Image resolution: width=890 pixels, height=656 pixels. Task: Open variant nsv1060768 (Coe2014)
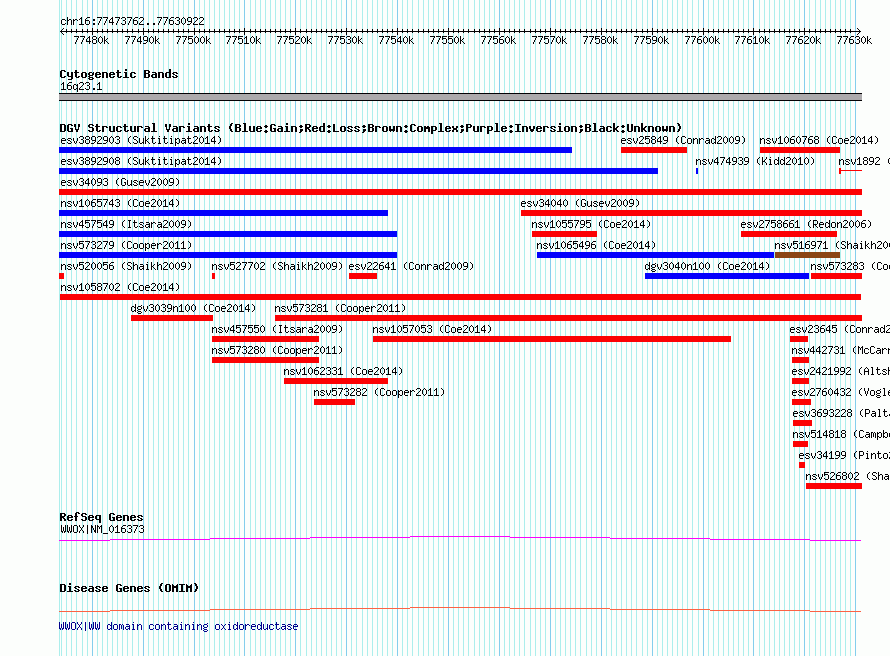[x=819, y=140]
